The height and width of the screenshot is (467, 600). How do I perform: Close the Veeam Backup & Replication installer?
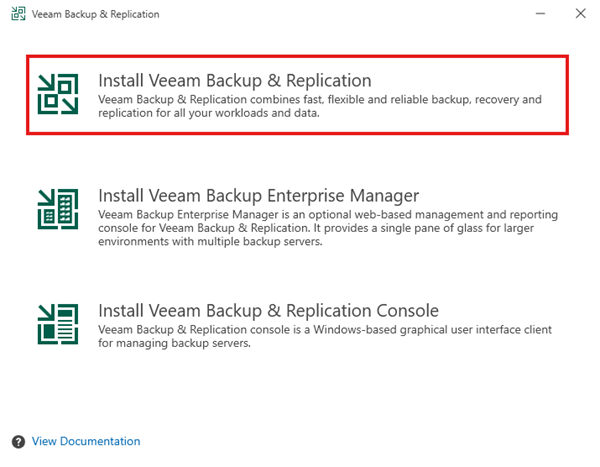pyautogui.click(x=579, y=15)
